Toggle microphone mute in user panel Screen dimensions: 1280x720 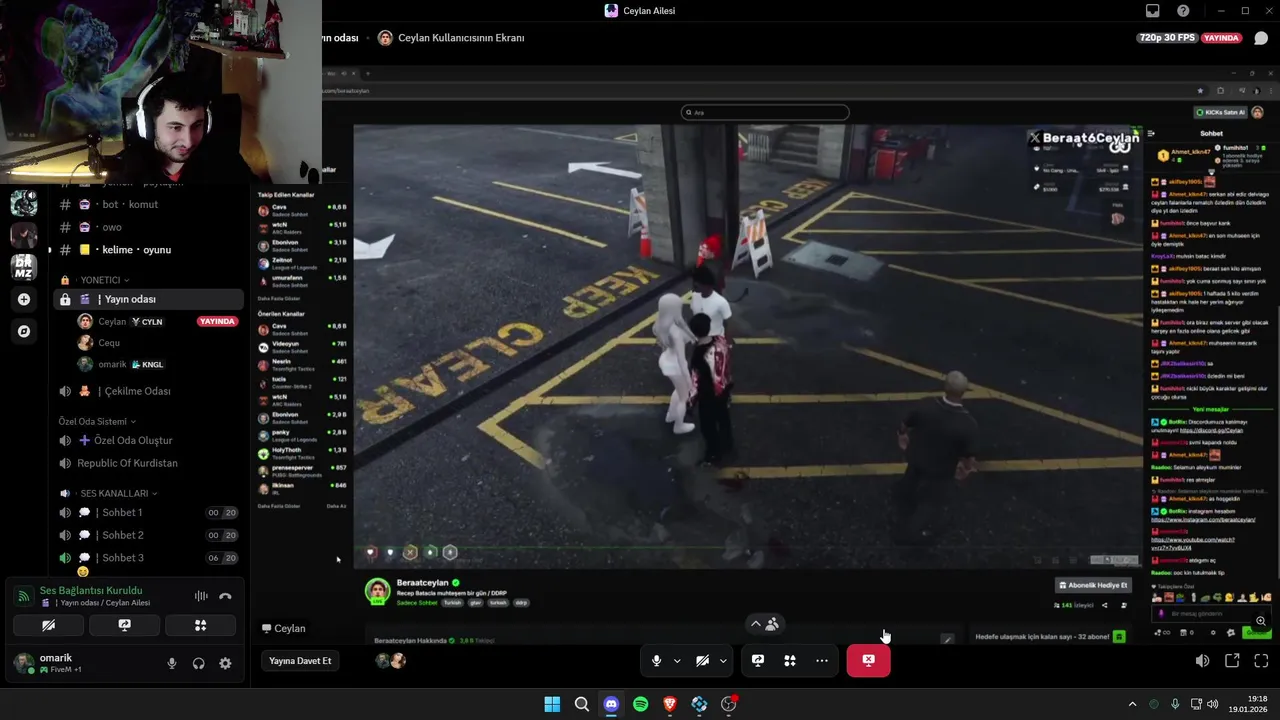172,663
